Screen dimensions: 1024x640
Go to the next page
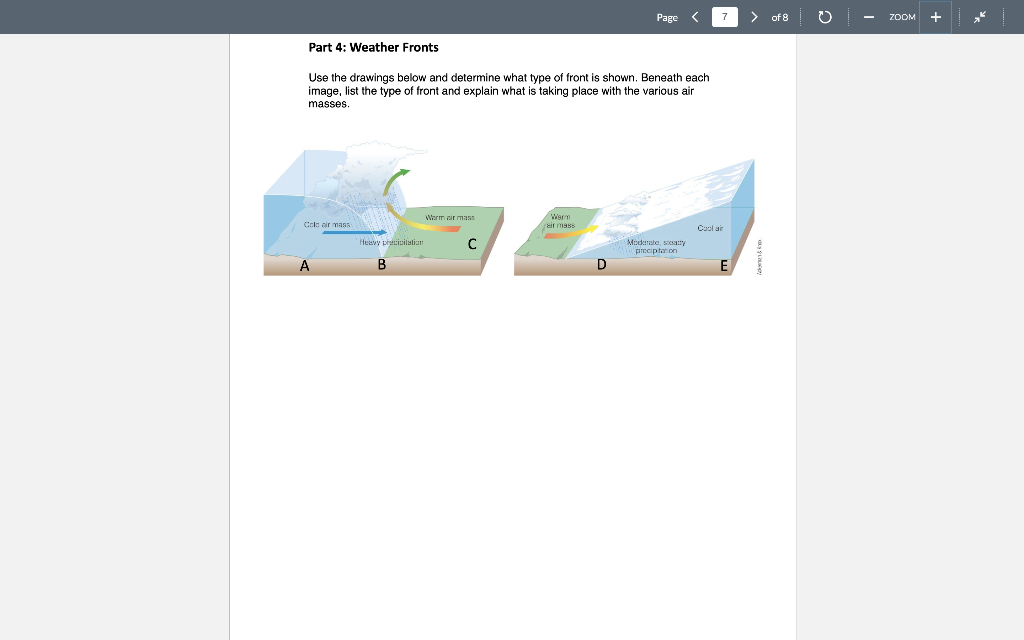[753, 16]
